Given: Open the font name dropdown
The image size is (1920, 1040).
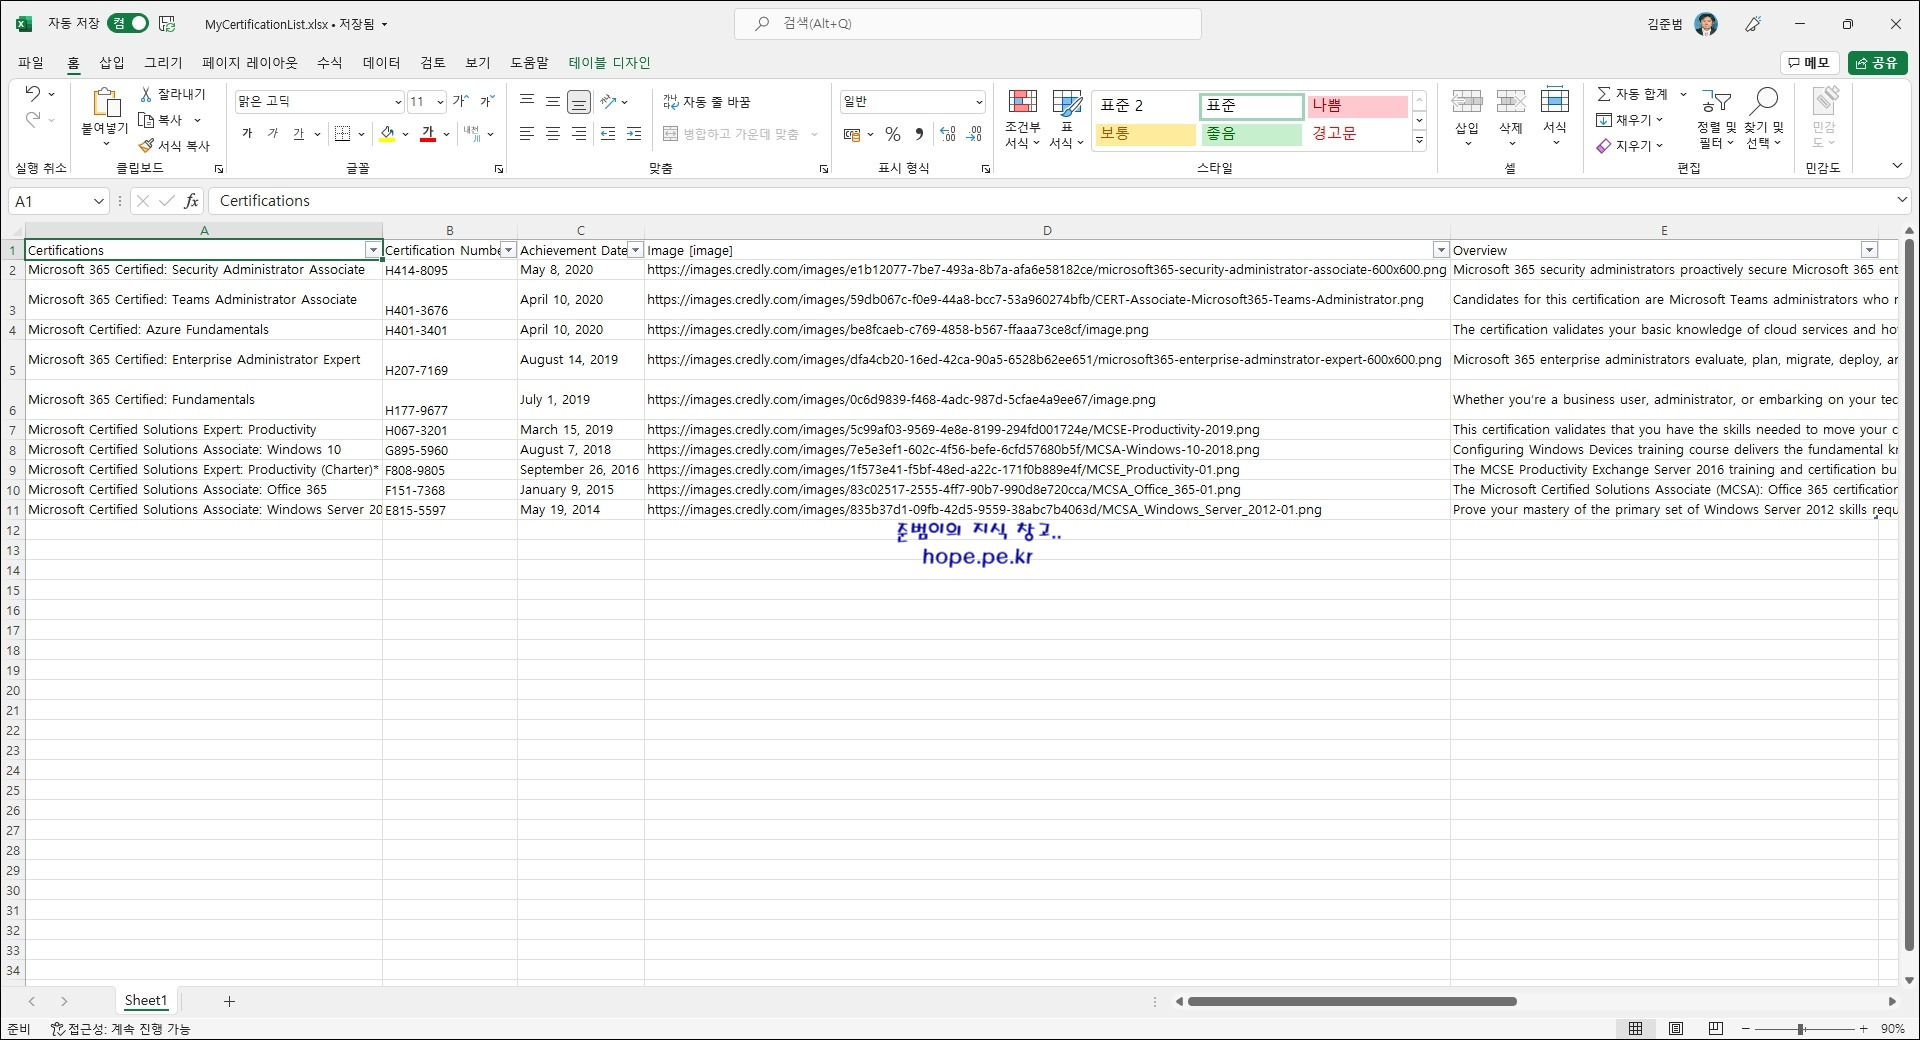Looking at the screenshot, I should coord(397,102).
